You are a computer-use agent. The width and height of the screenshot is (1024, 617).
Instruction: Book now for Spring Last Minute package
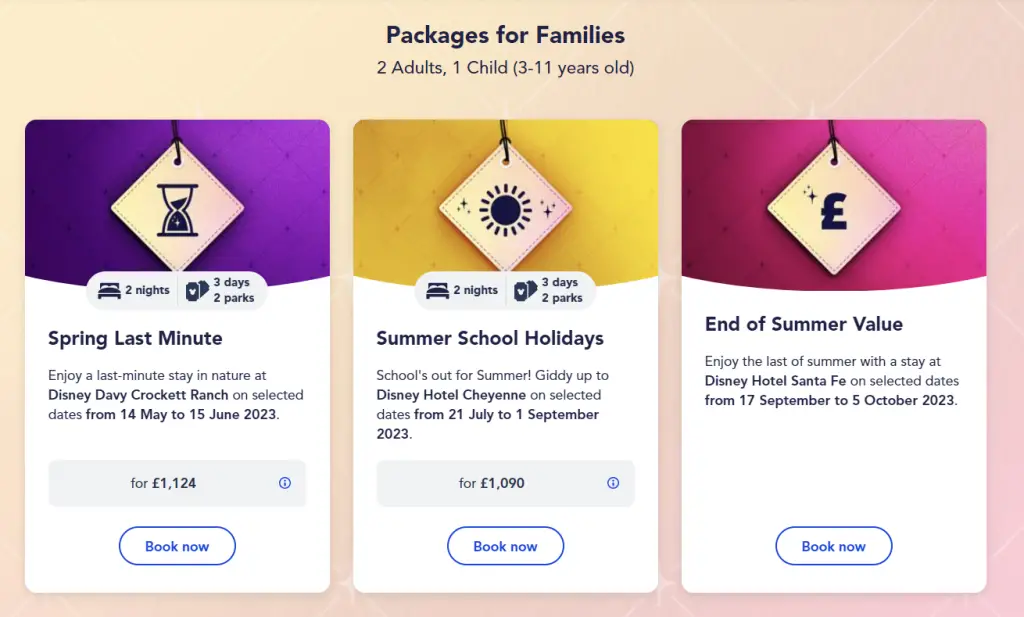177,546
